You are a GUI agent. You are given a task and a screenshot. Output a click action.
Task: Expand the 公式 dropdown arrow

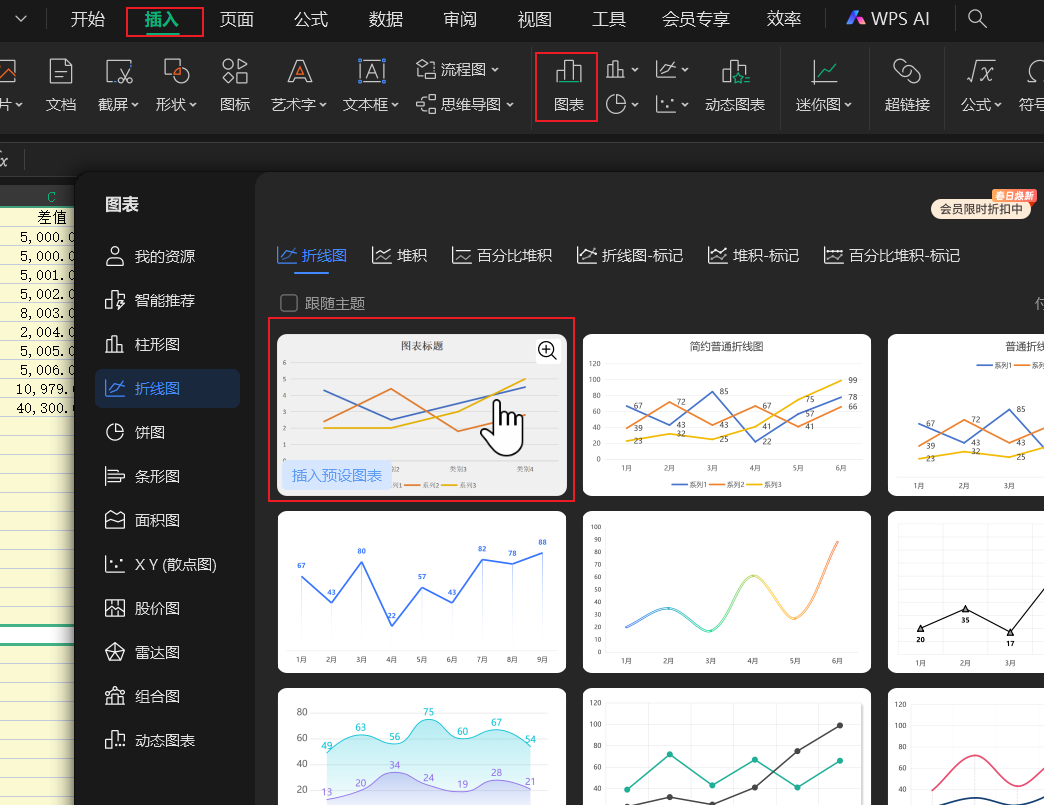[x=997, y=105]
